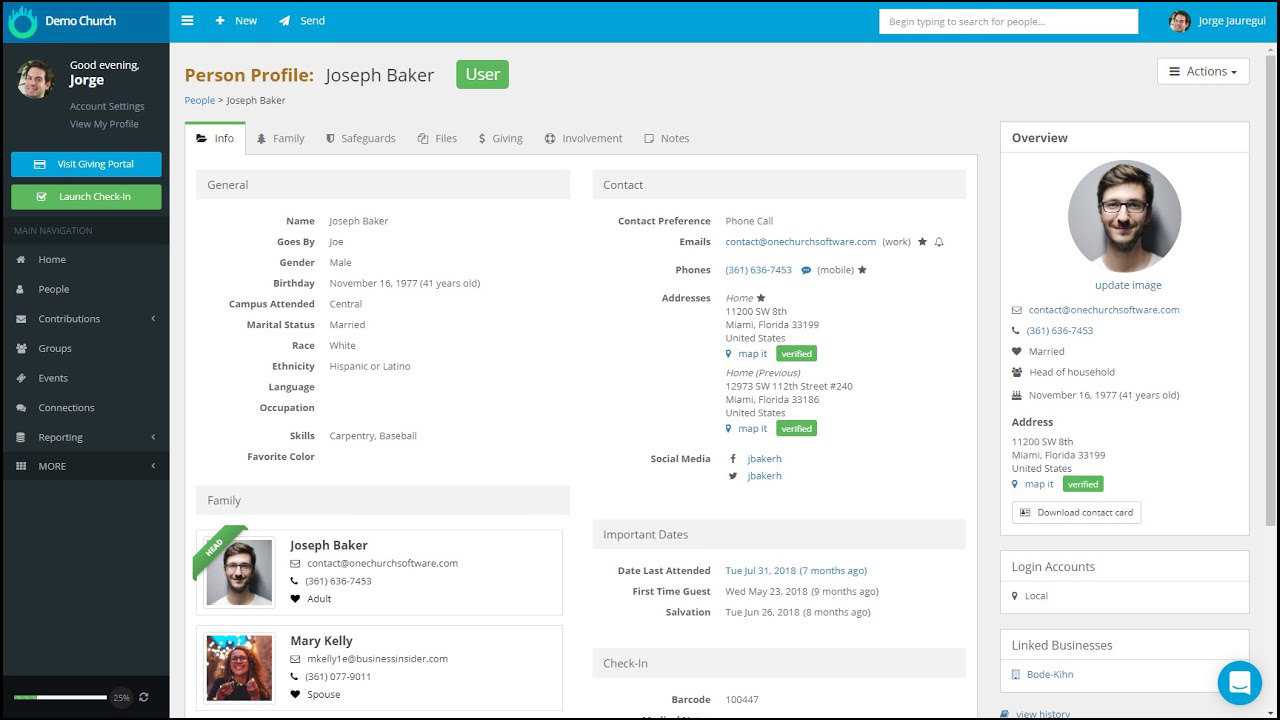The height and width of the screenshot is (720, 1280).
Task: Toggle the hamburger sidebar menu
Action: click(187, 21)
